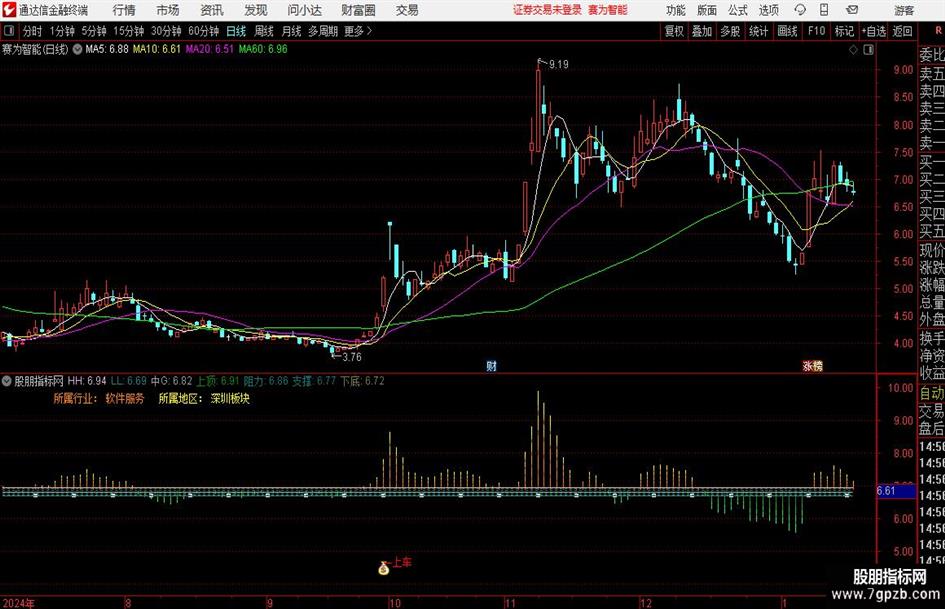This screenshot has height=609, width=945.
Task: Open the 资讯 menu
Action: point(212,10)
